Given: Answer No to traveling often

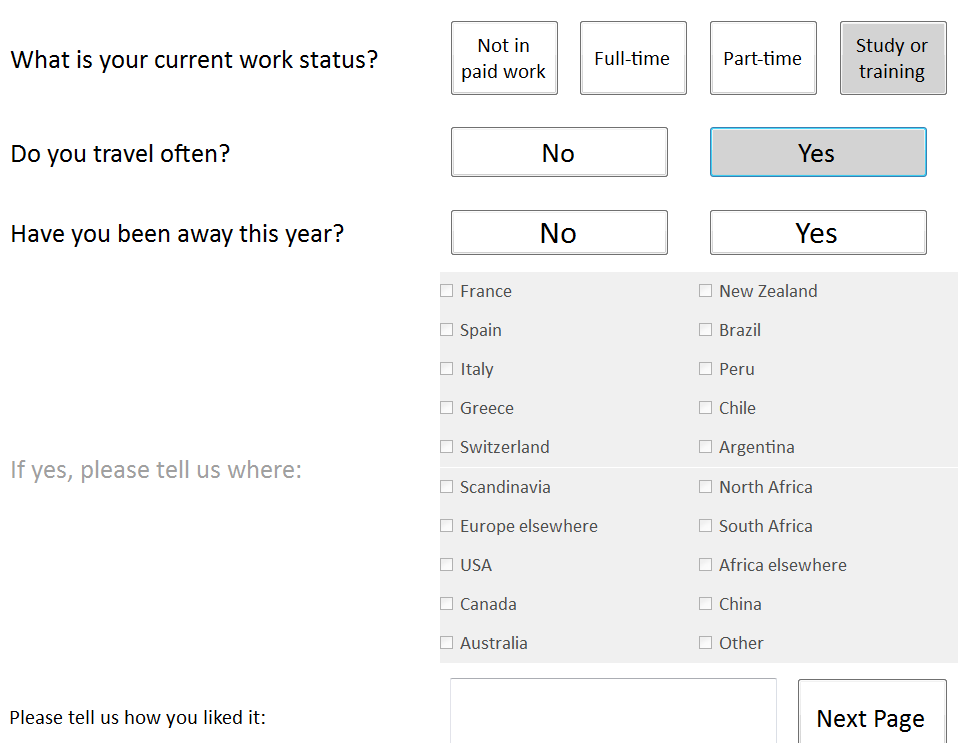Looking at the screenshot, I should pos(559,153).
